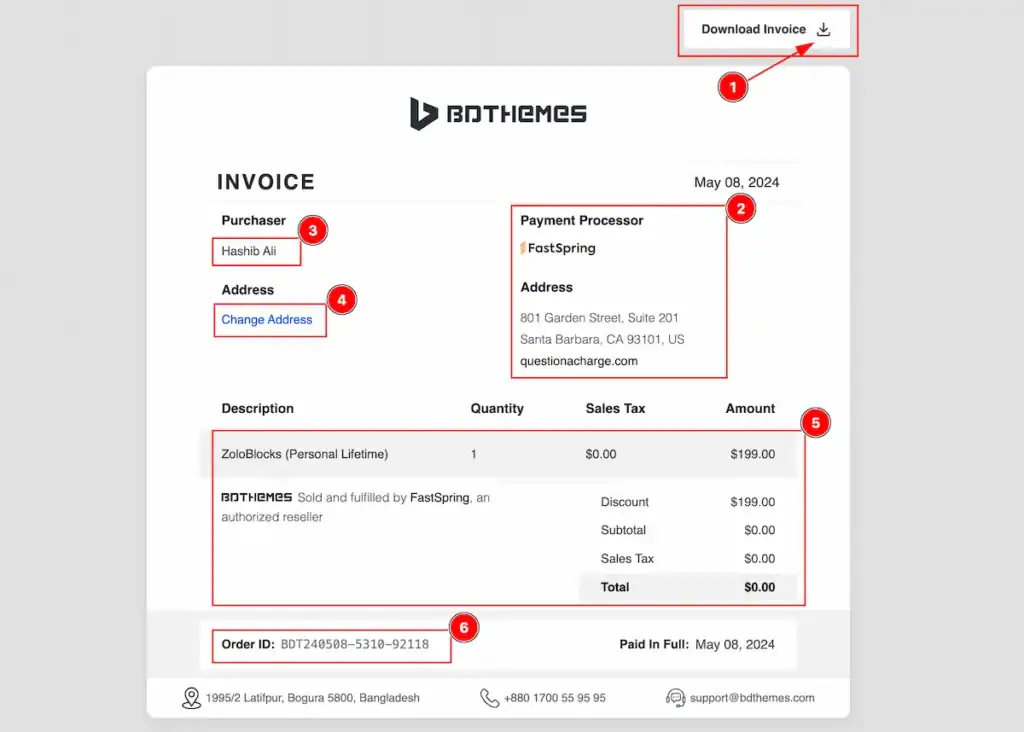Click the ZoloBlocks quantity value 1
This screenshot has width=1024, height=732.
pyautogui.click(x=473, y=454)
